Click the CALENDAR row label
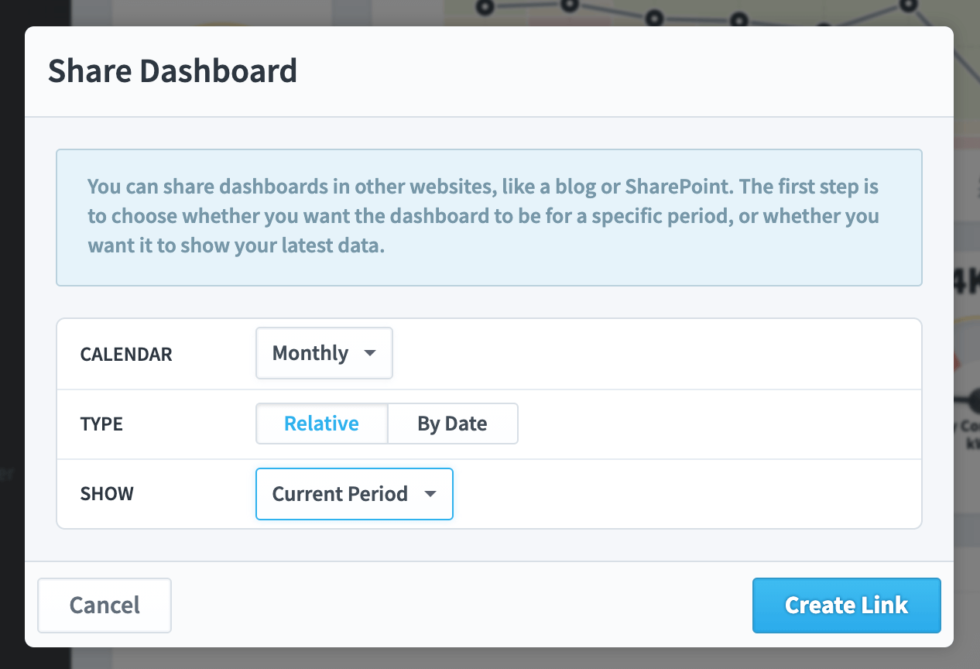This screenshot has height=669, width=980. 126,353
